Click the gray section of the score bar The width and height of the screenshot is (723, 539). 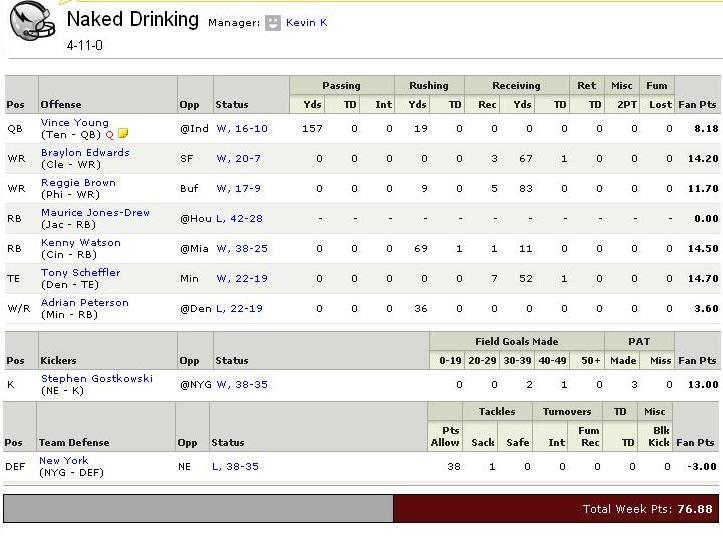click(198, 509)
